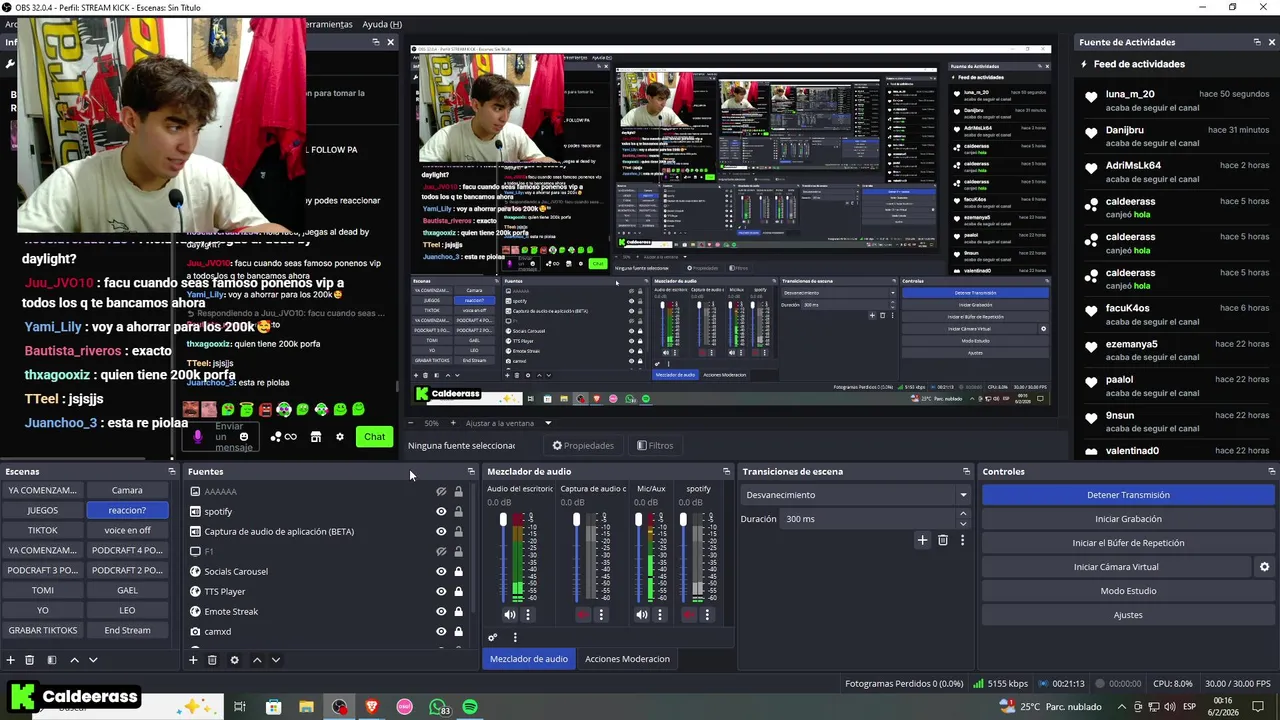Viewport: 1280px width, 720px height.
Task: Move source down in Fuentes toolbar
Action: click(x=276, y=660)
